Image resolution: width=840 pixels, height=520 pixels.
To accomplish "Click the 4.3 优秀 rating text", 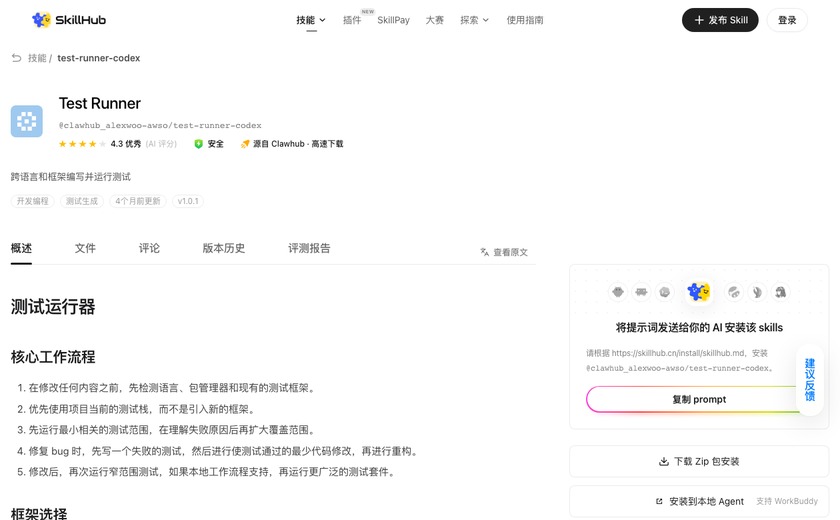I will pyautogui.click(x=126, y=144).
